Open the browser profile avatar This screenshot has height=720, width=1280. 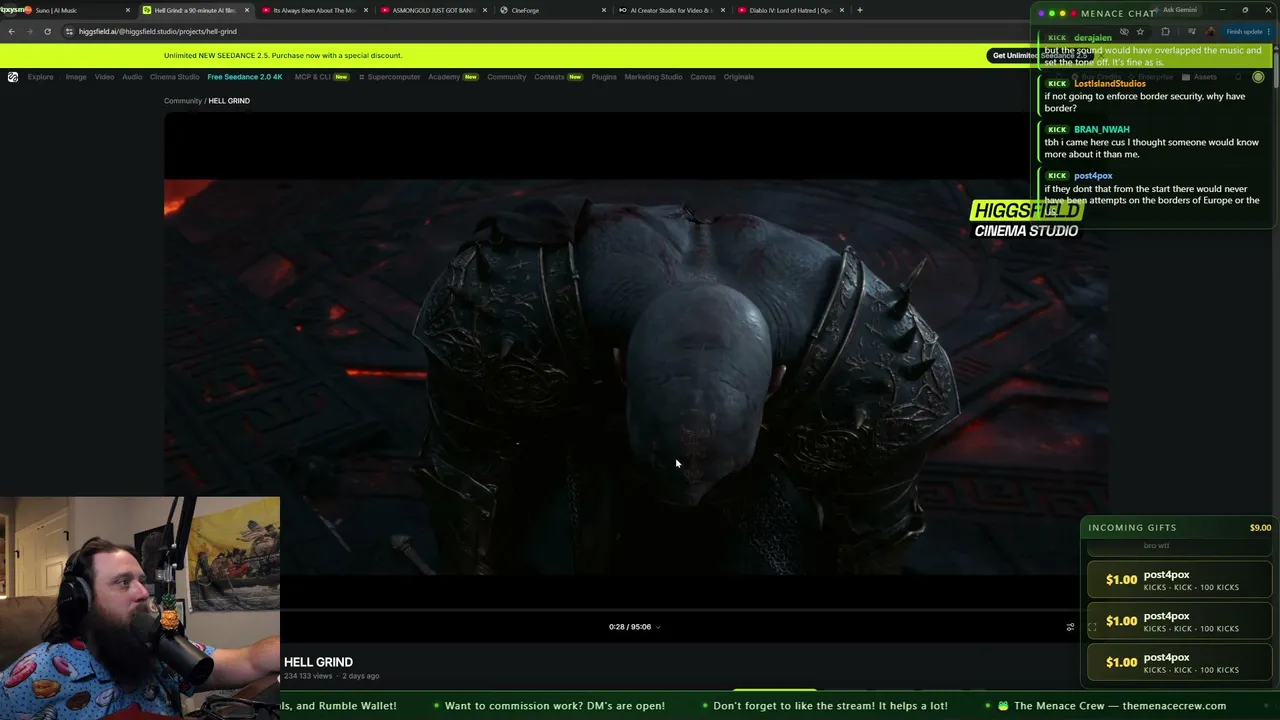coord(1211,31)
